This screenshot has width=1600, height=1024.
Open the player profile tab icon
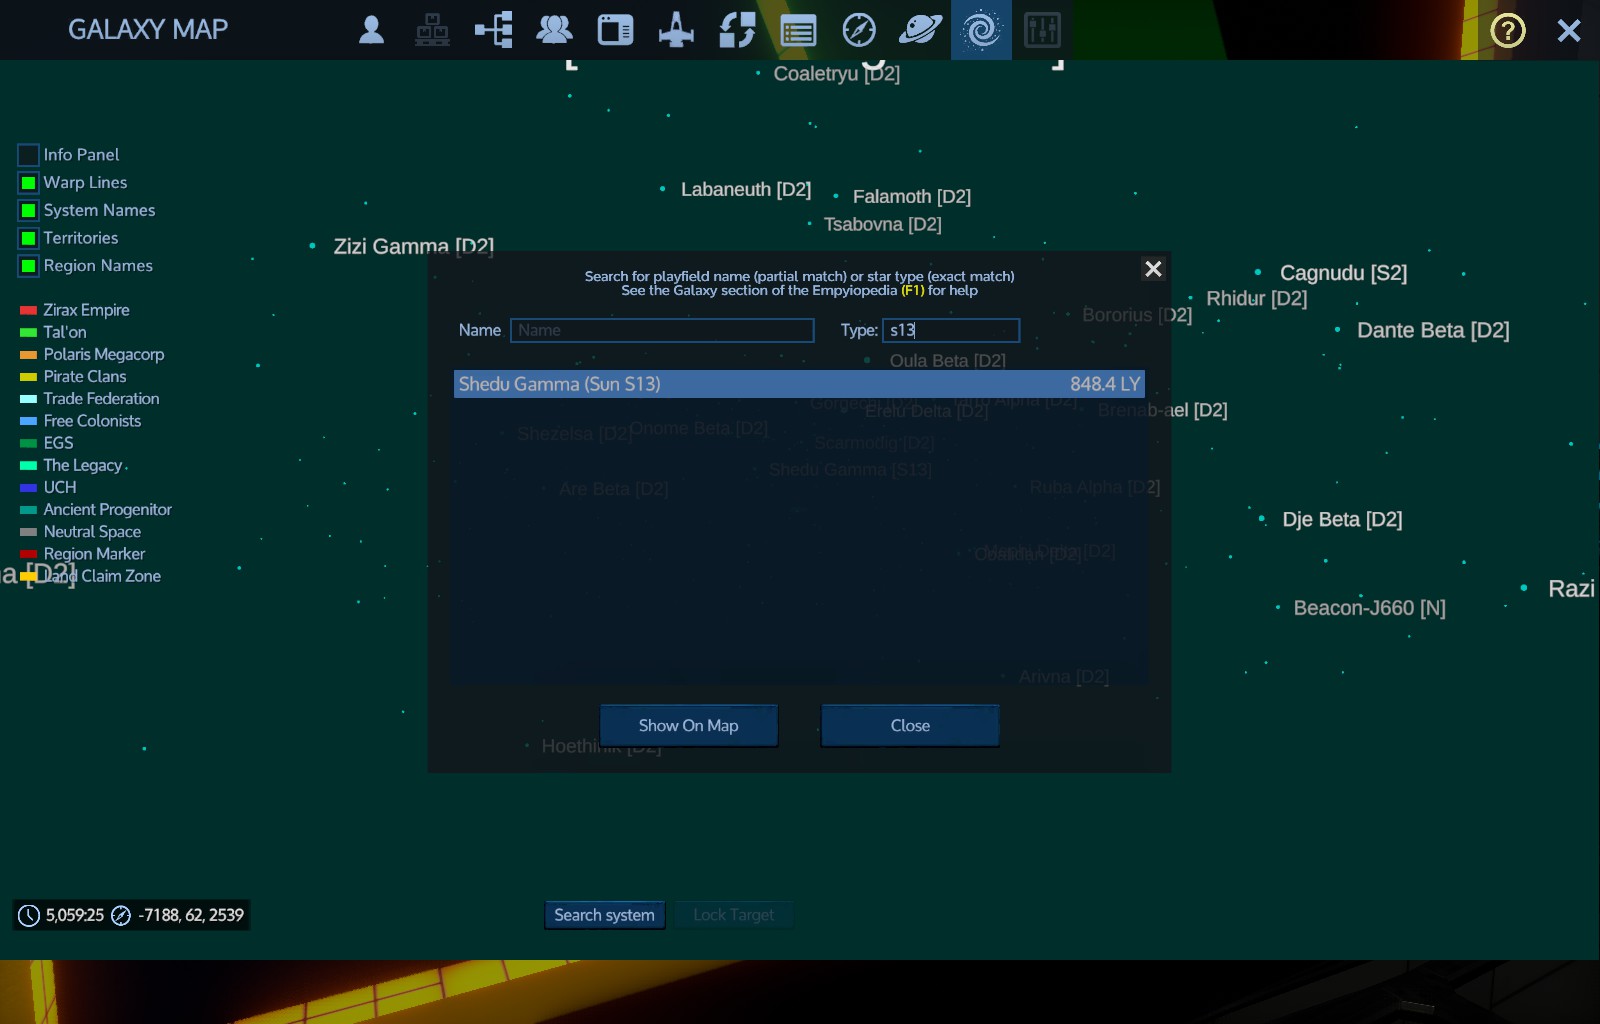point(371,30)
